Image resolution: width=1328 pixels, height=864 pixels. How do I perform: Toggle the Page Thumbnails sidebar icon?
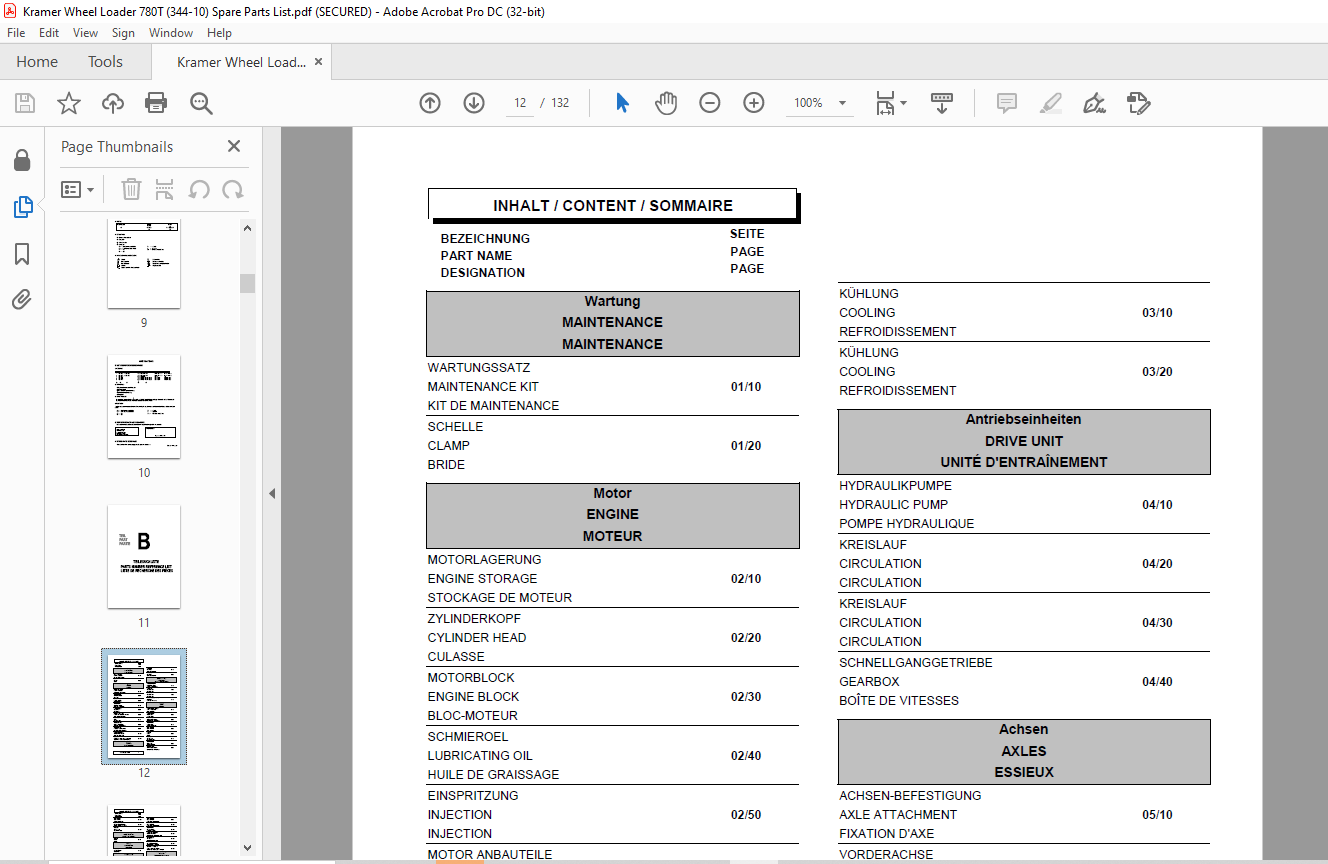point(22,207)
